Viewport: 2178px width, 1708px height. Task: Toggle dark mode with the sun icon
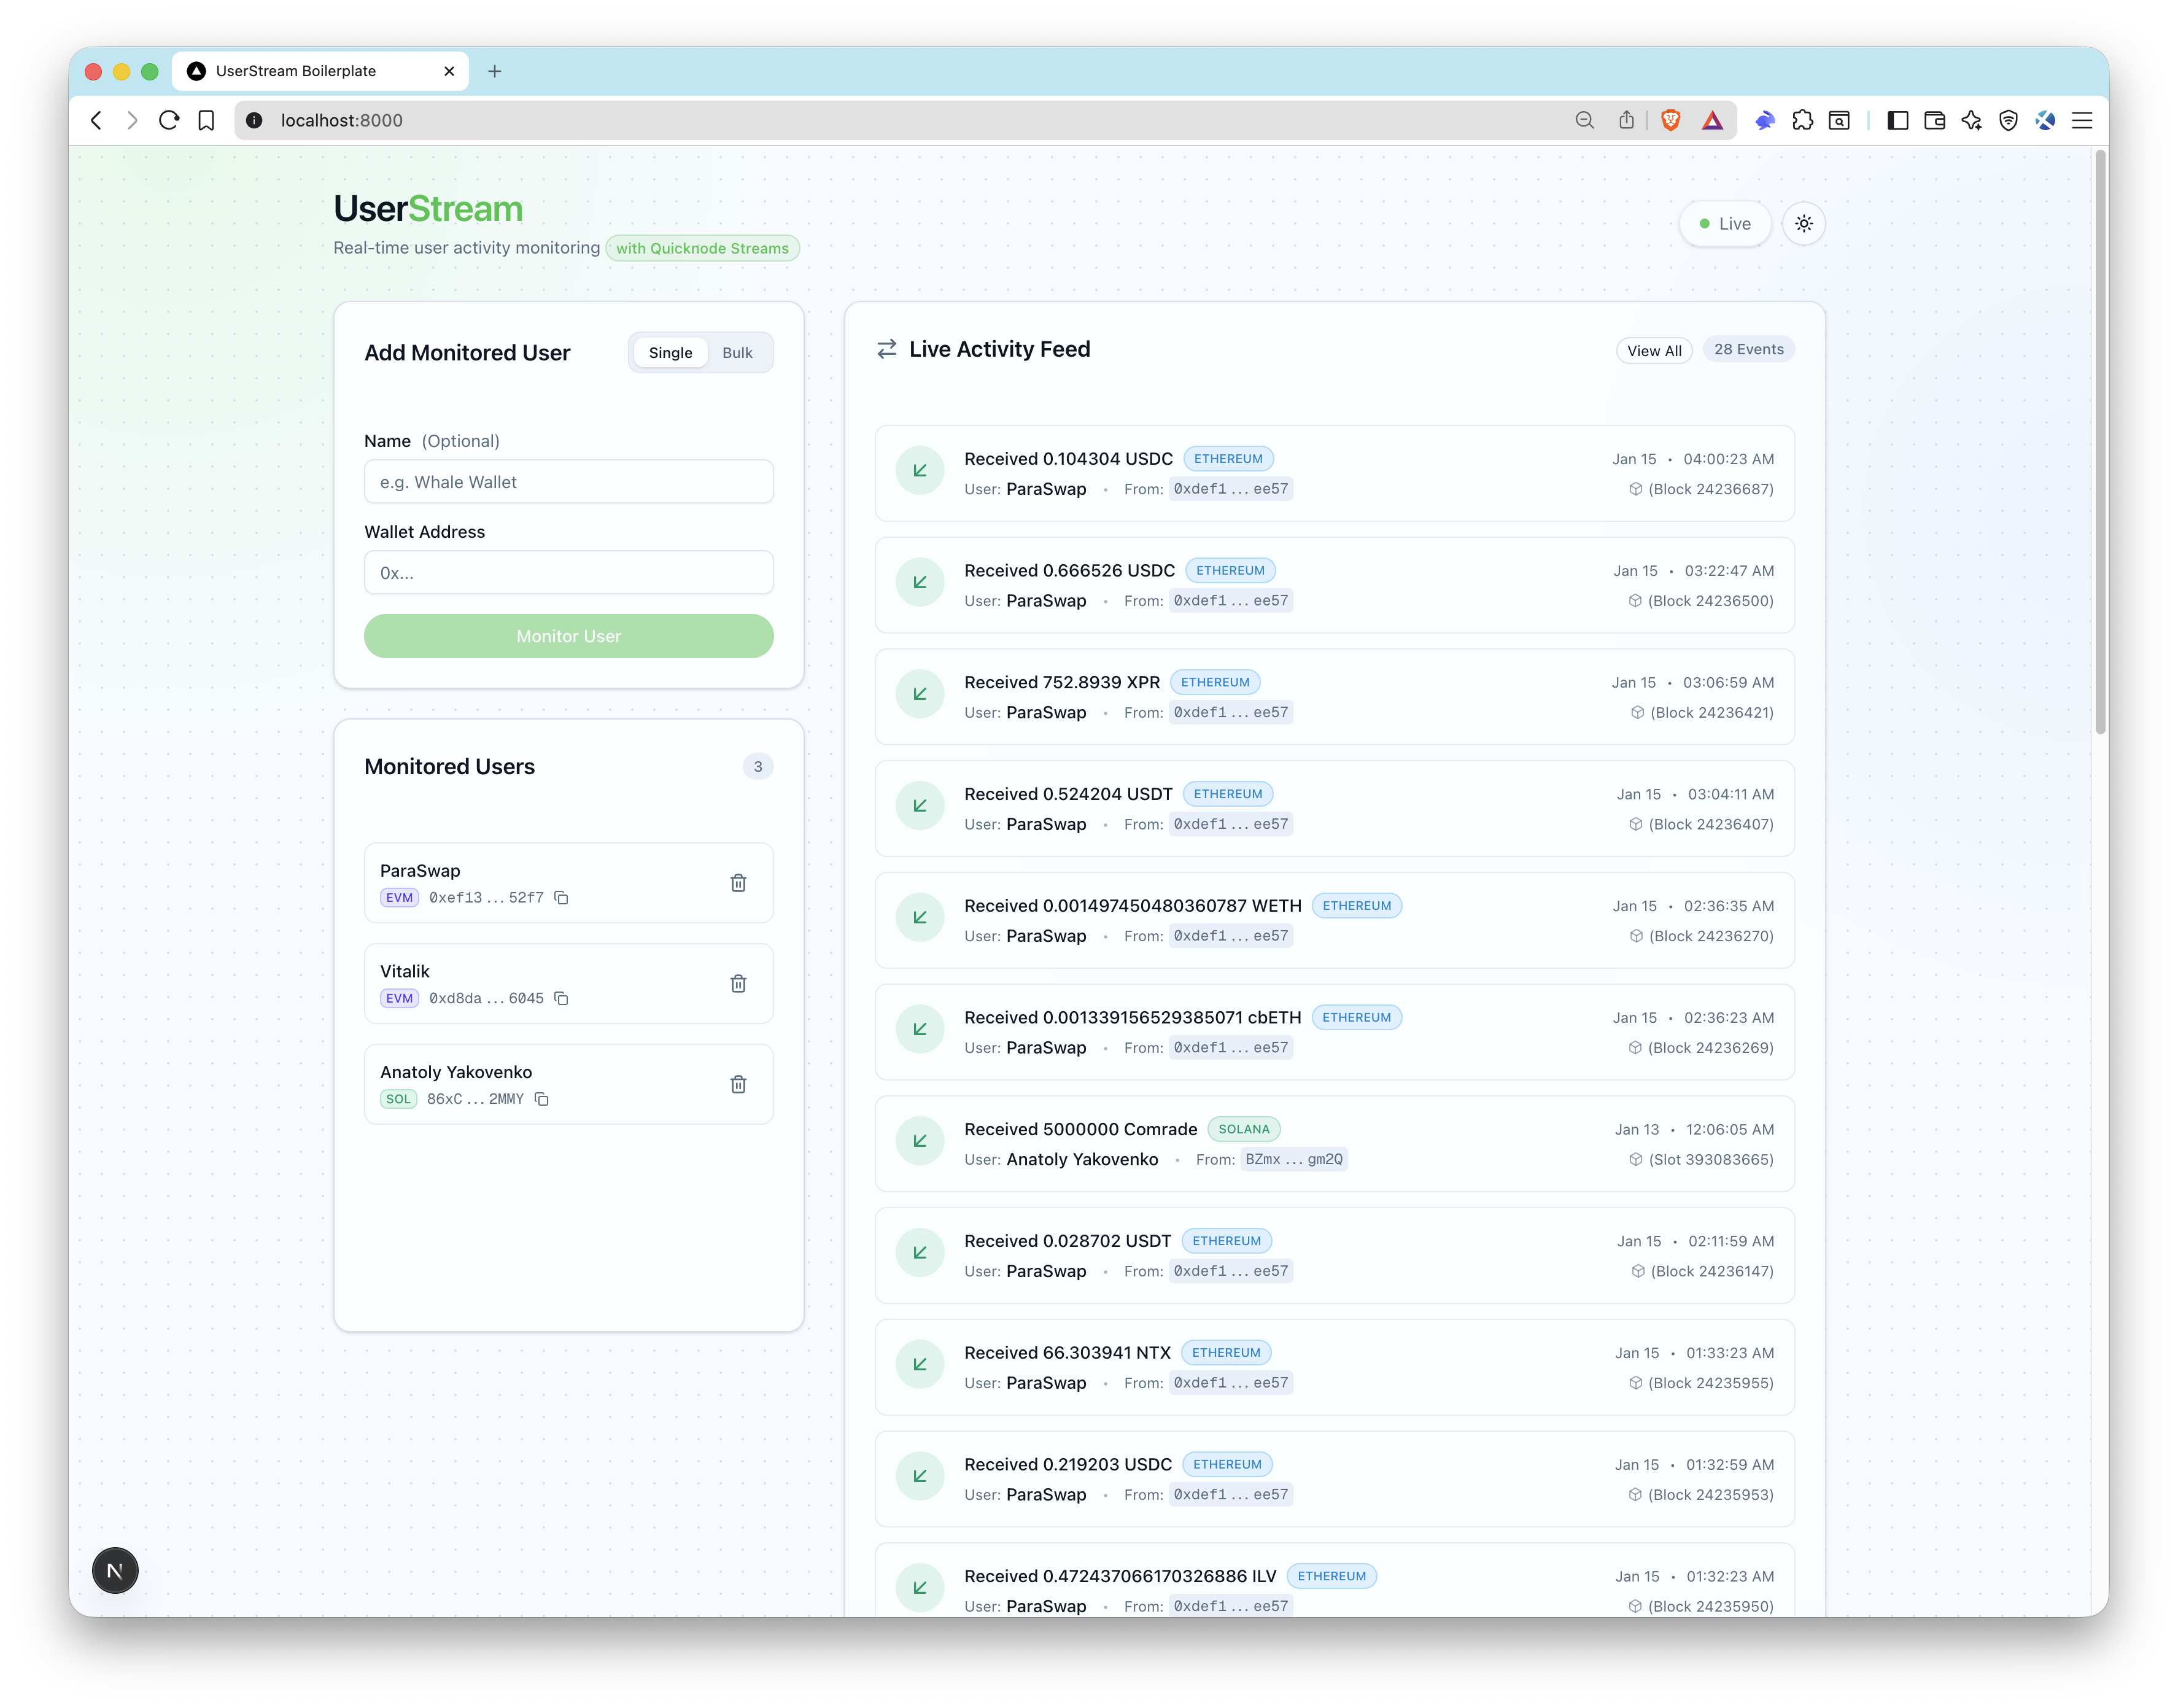(1804, 223)
